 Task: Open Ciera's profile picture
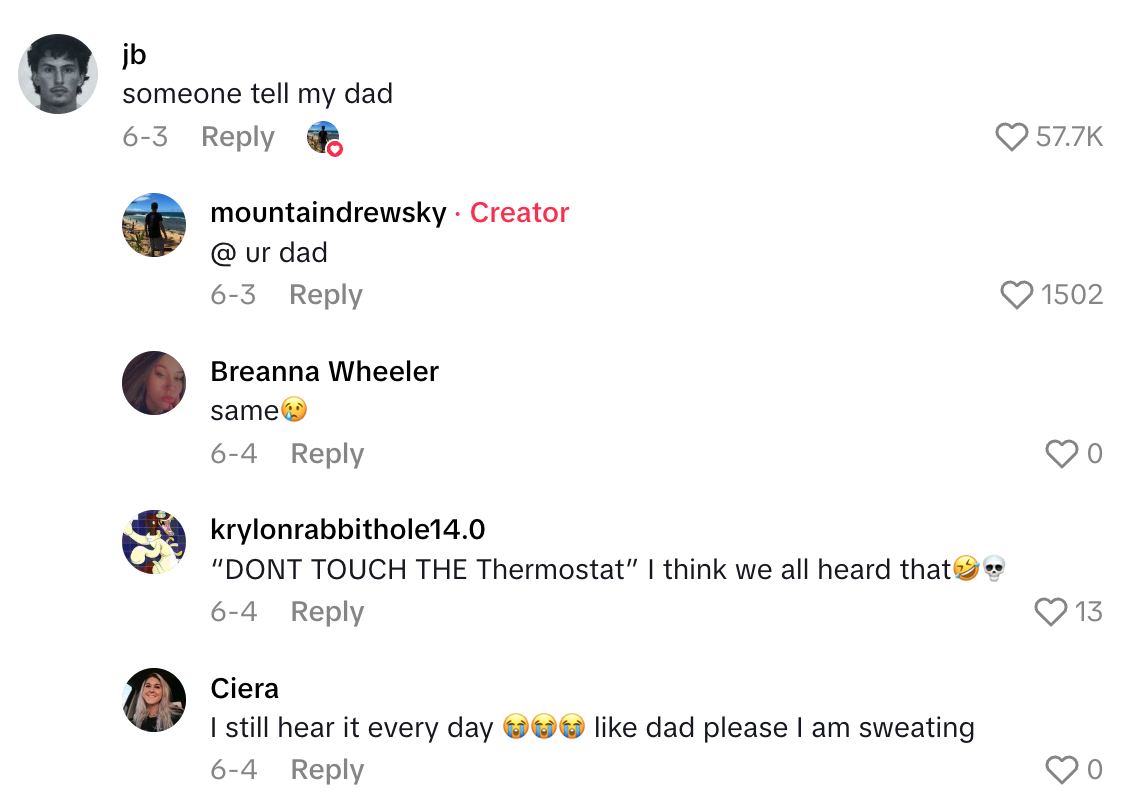click(154, 700)
